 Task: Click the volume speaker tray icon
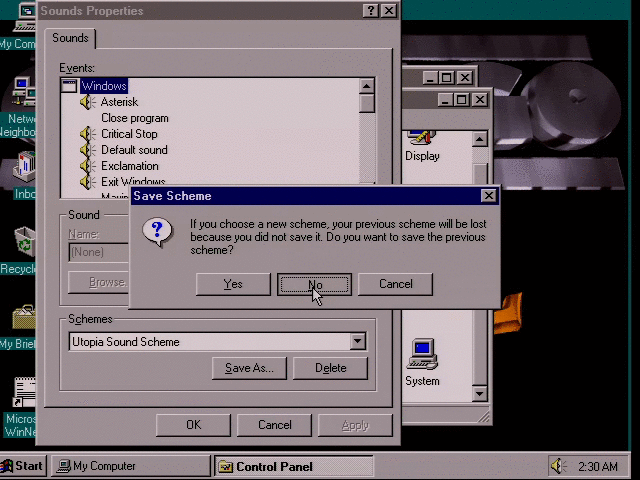click(x=558, y=466)
